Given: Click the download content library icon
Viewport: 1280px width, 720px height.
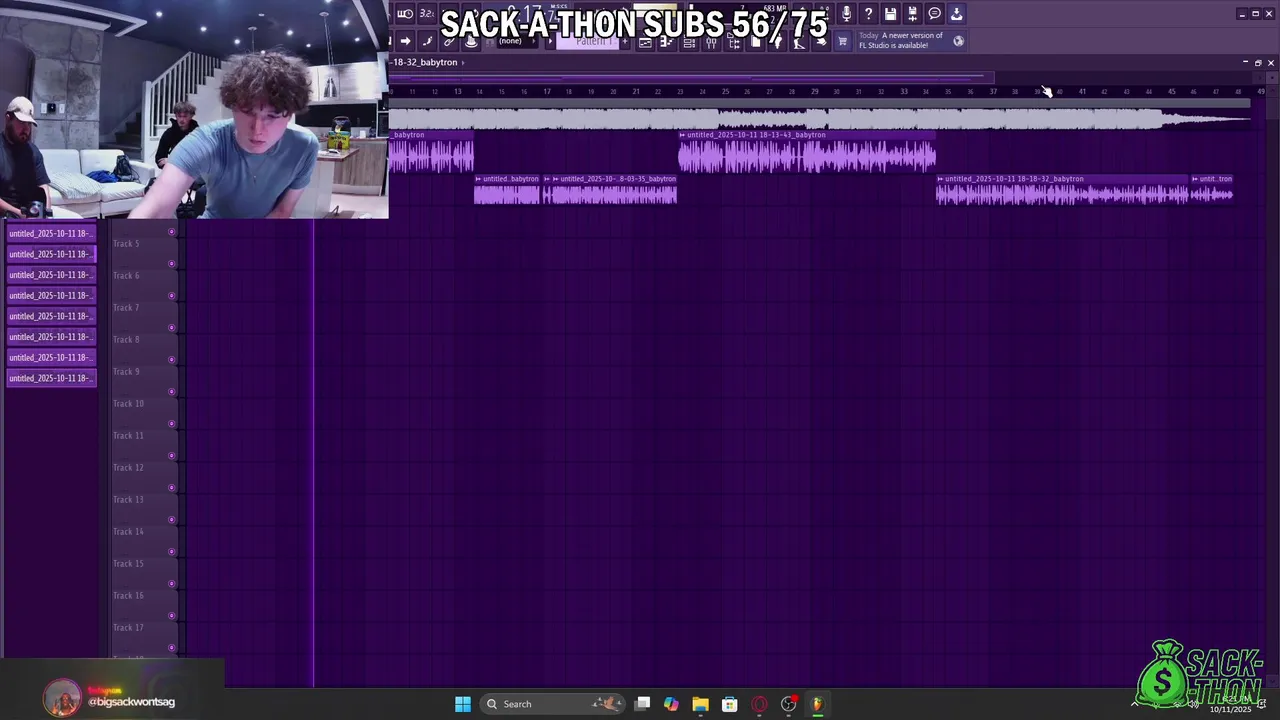Looking at the screenshot, I should tap(956, 14).
